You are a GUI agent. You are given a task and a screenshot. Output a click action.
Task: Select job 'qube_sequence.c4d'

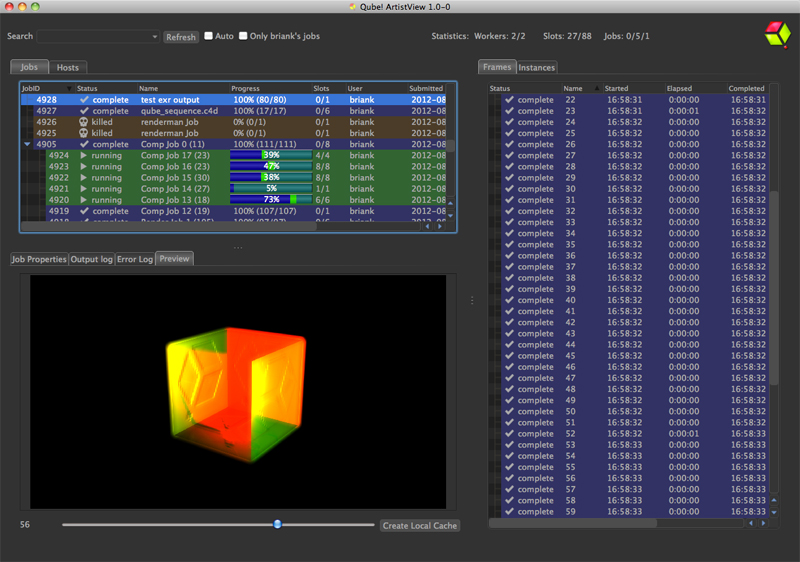tap(234, 111)
